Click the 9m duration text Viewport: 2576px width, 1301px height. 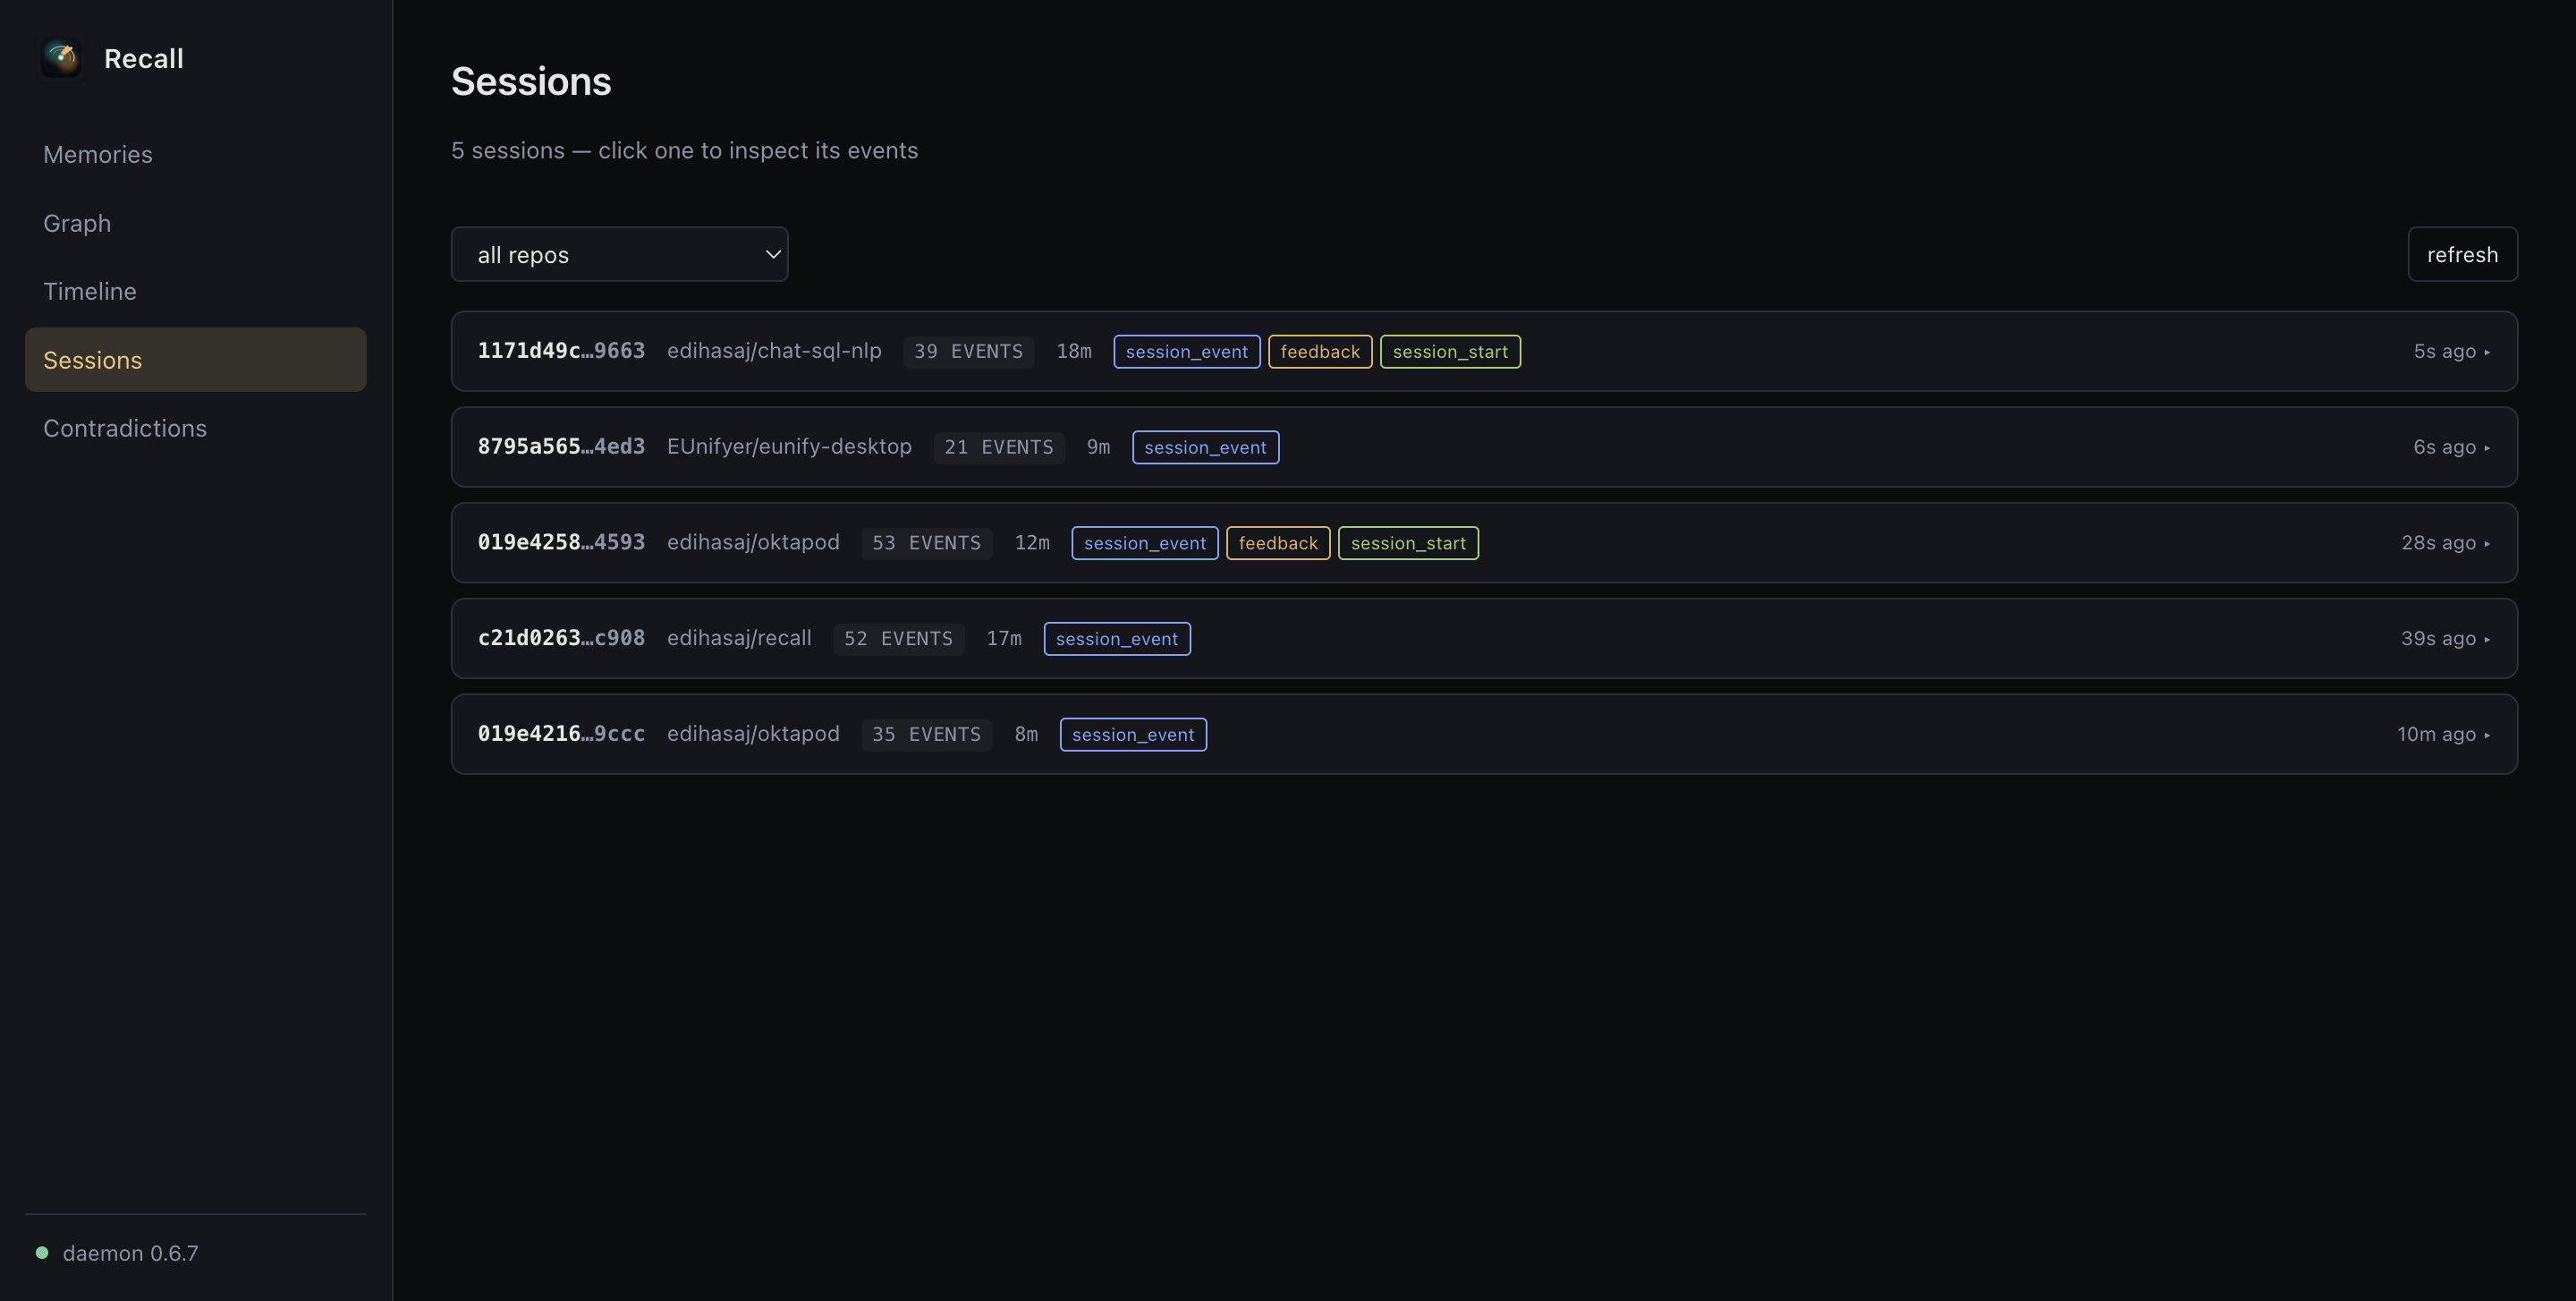click(x=1098, y=447)
